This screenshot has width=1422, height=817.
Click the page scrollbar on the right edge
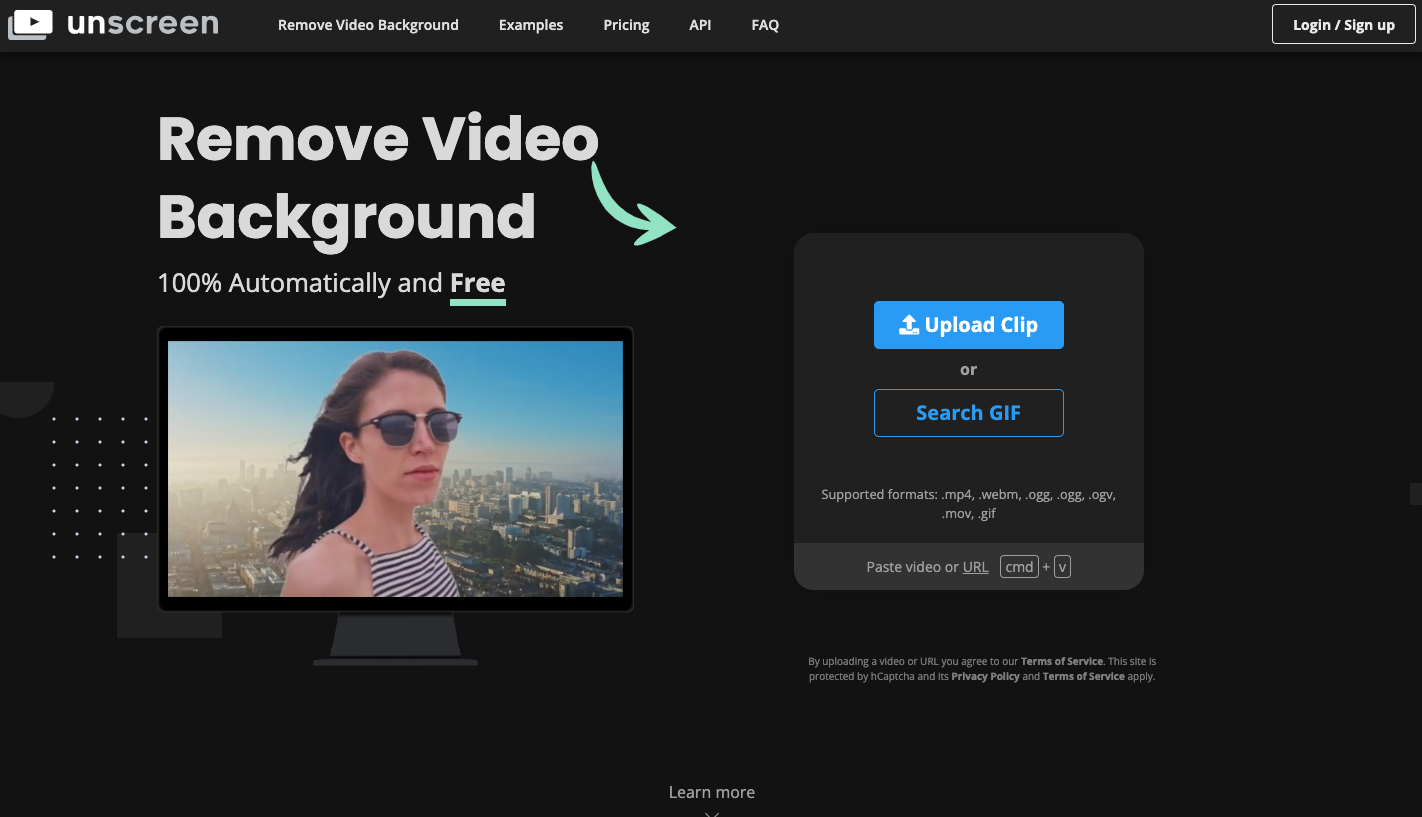[x=1415, y=493]
